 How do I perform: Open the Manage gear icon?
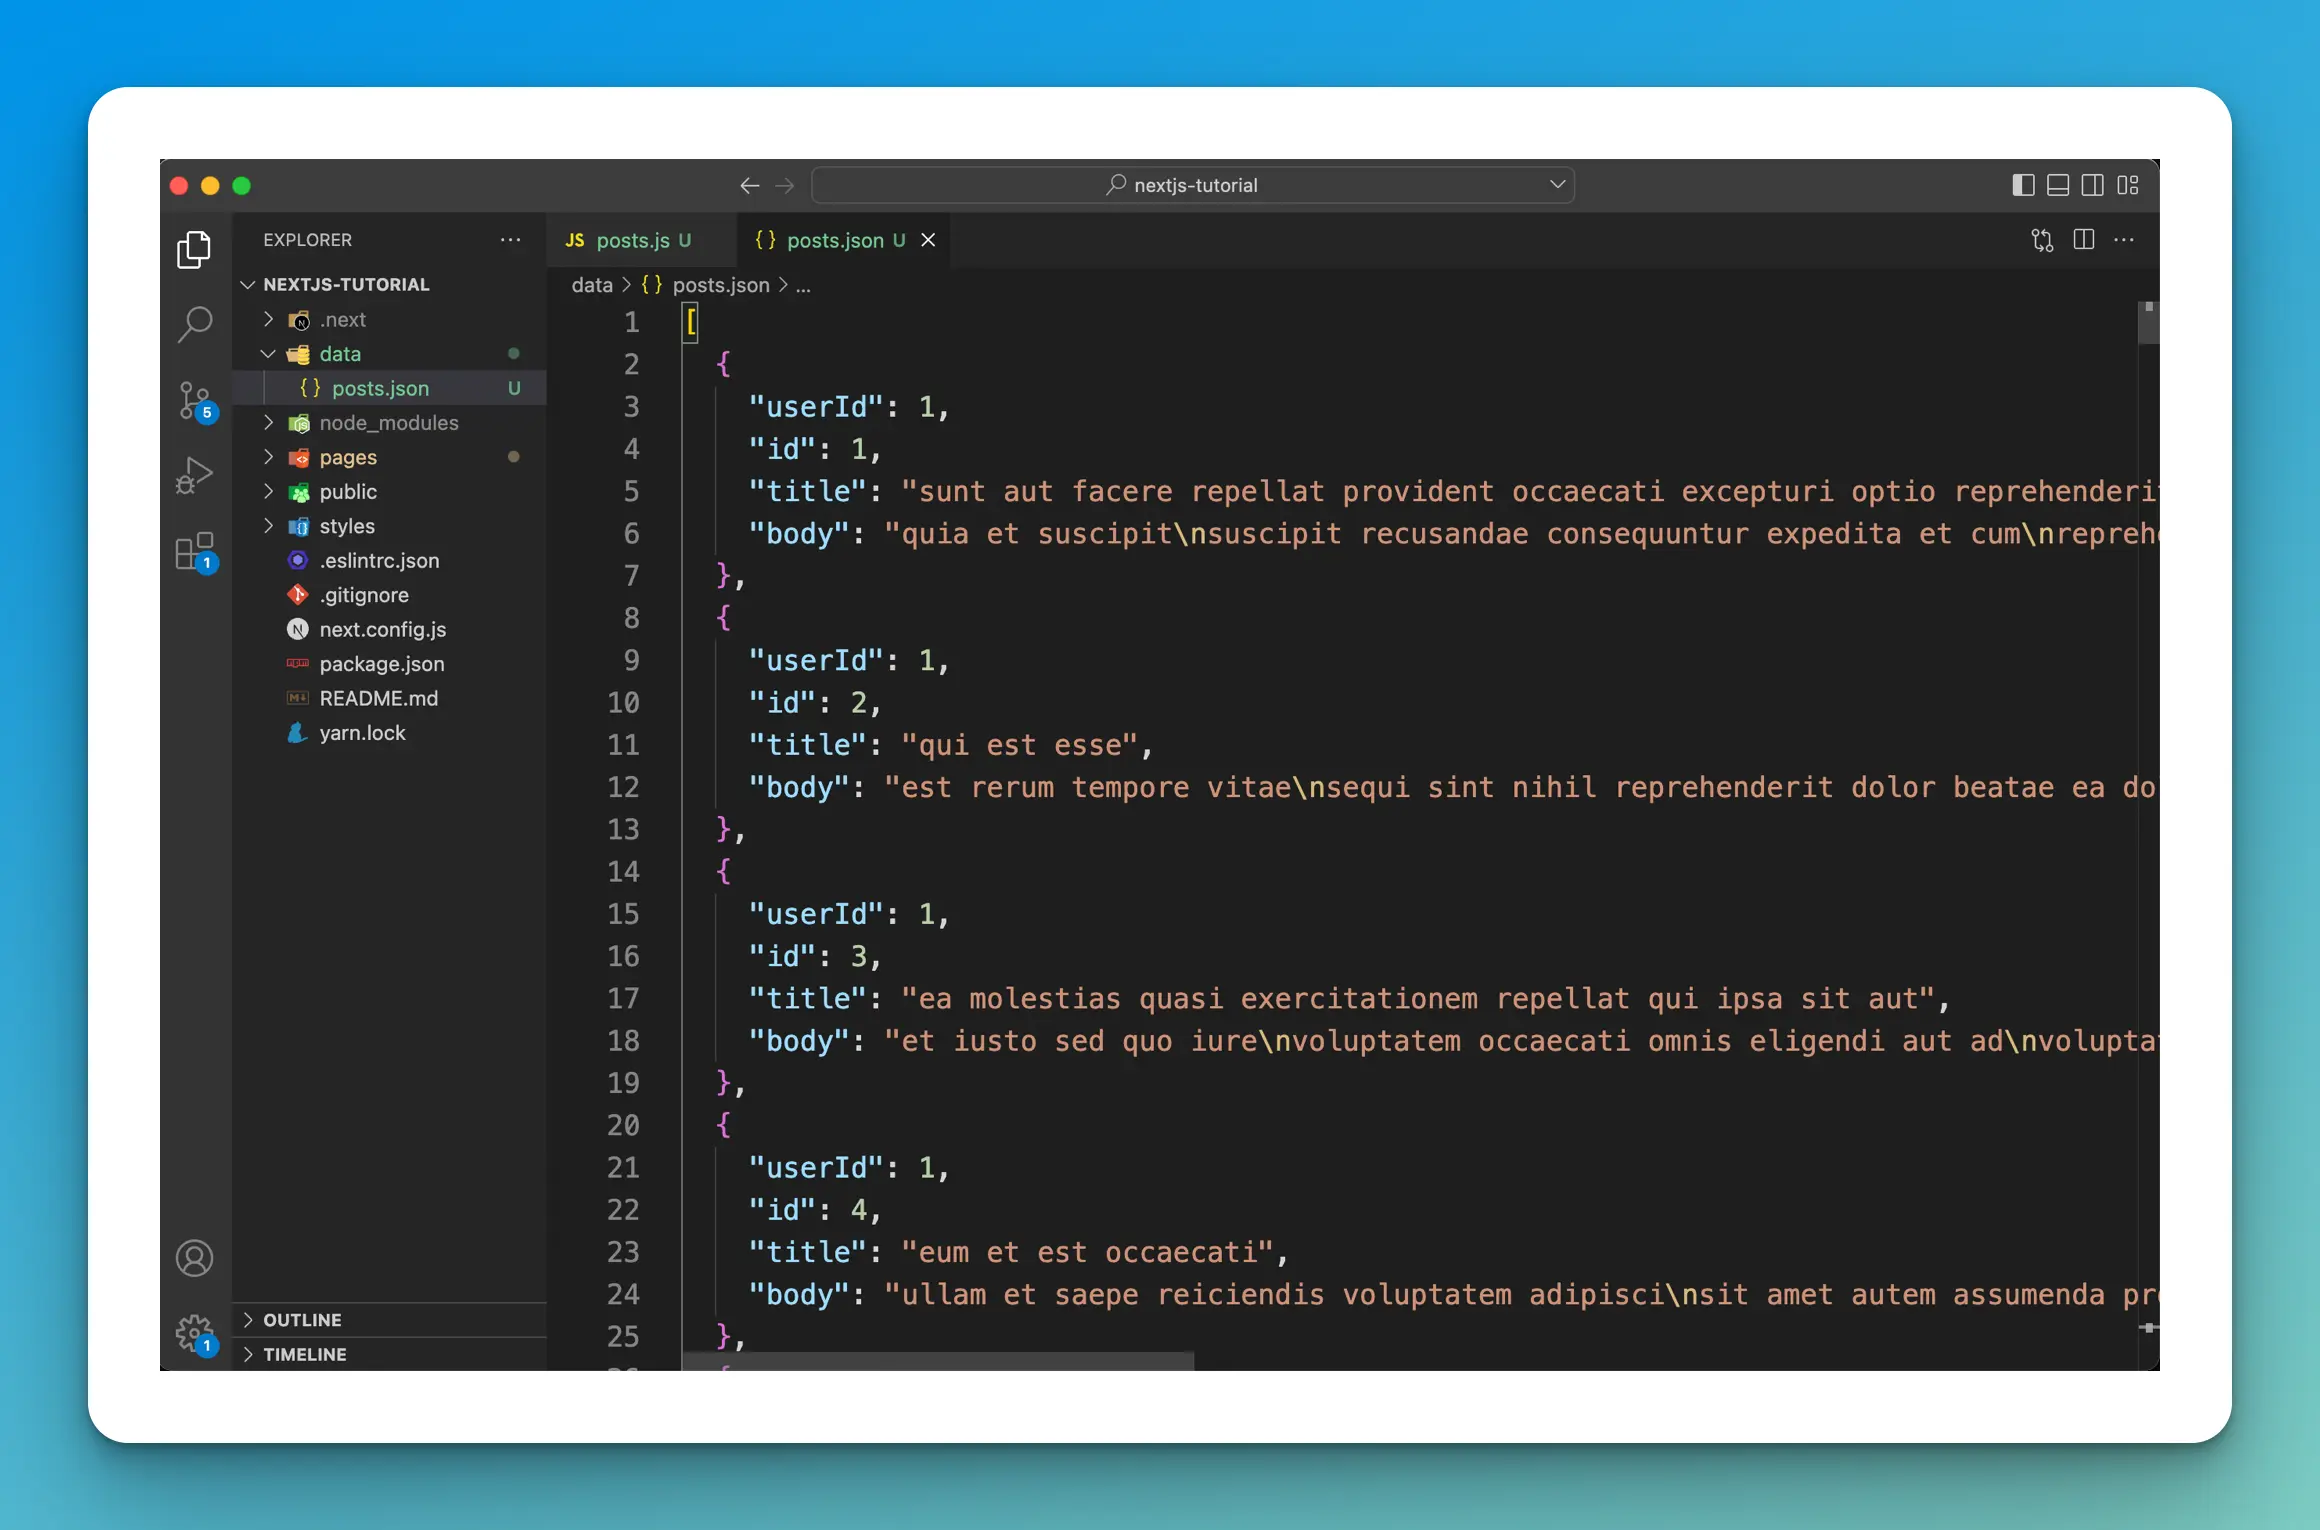pos(194,1334)
